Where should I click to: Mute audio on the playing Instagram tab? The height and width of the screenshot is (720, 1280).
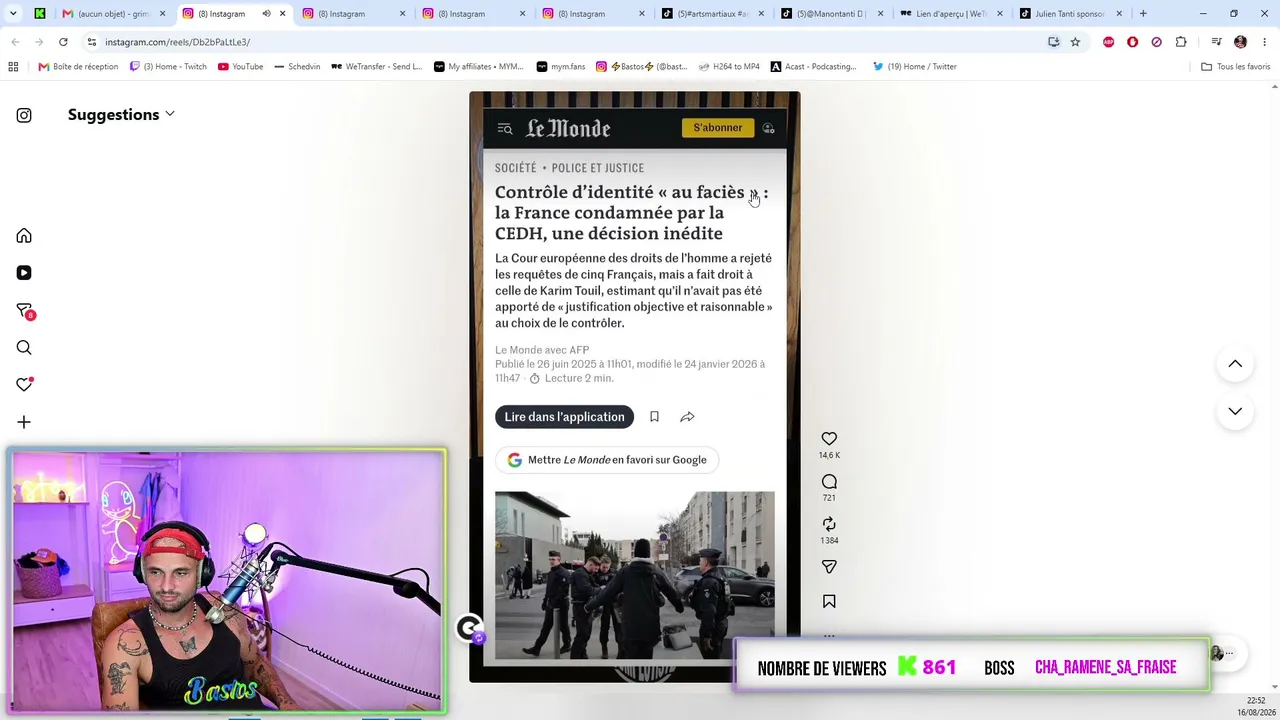pyautogui.click(x=266, y=14)
